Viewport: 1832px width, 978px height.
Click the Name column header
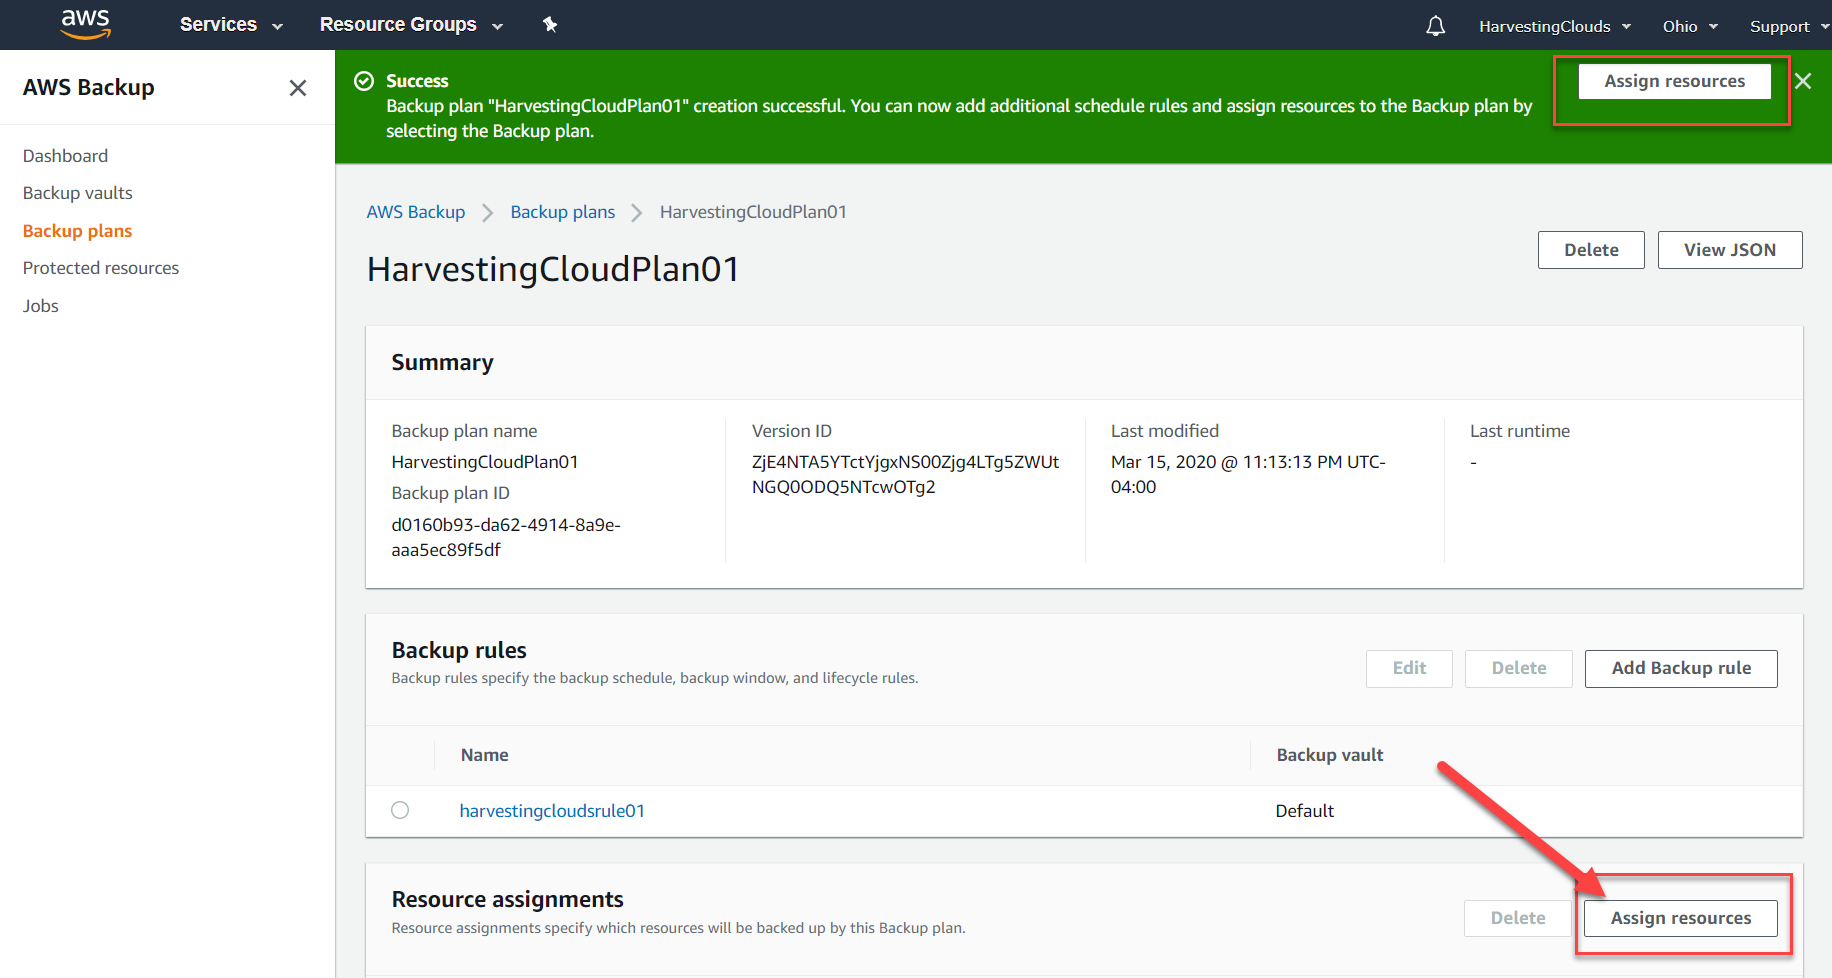(x=485, y=755)
